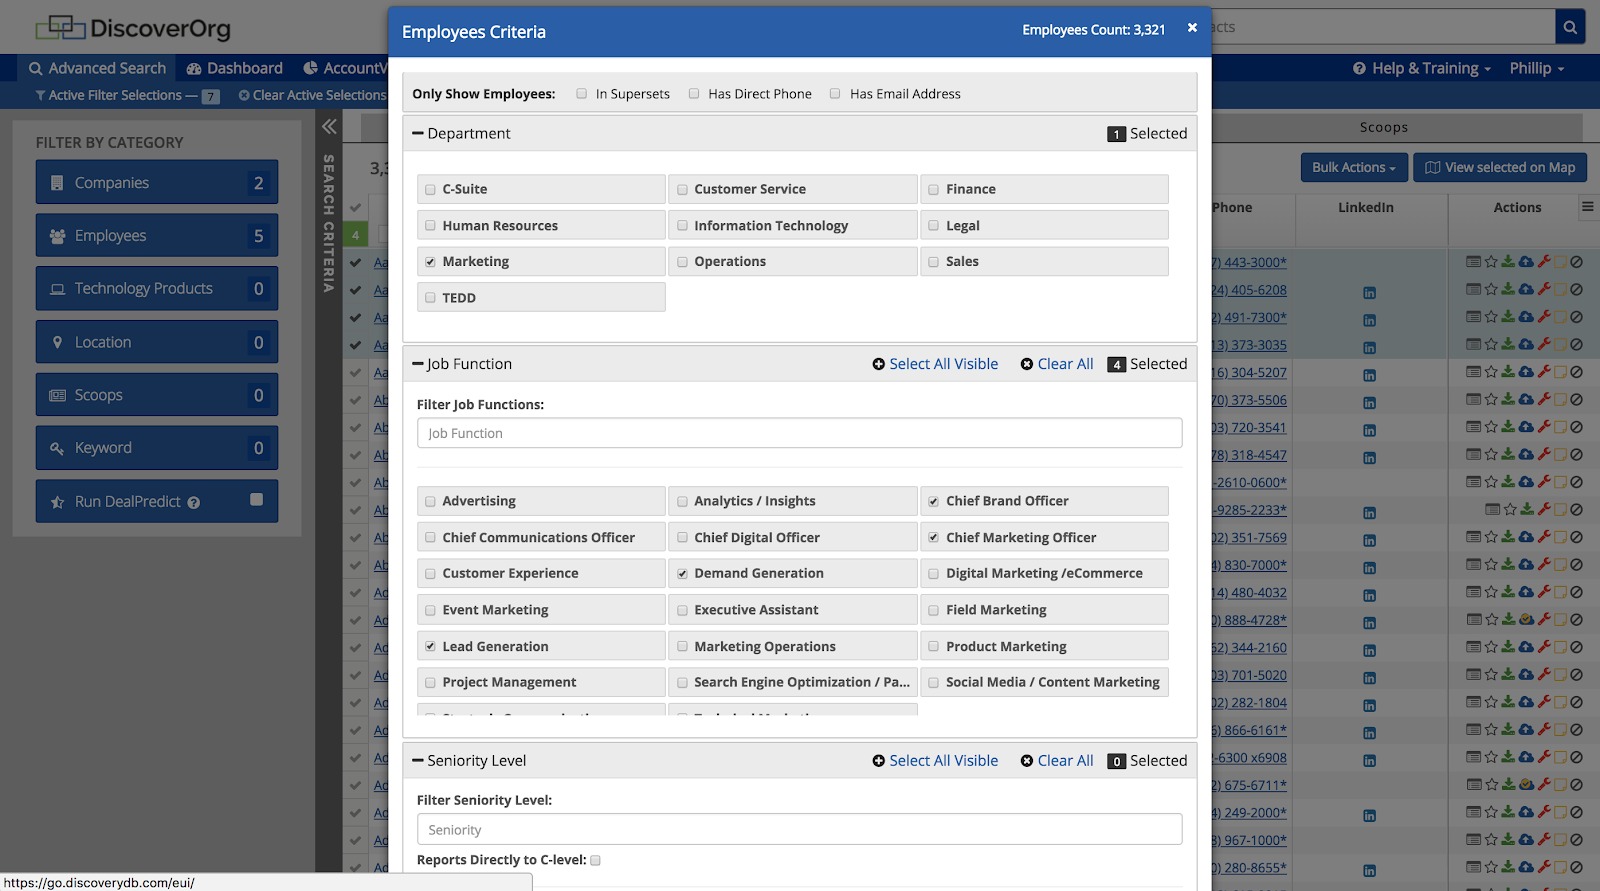Collapse the Department section
Screen dimensions: 1600x891
(418, 134)
